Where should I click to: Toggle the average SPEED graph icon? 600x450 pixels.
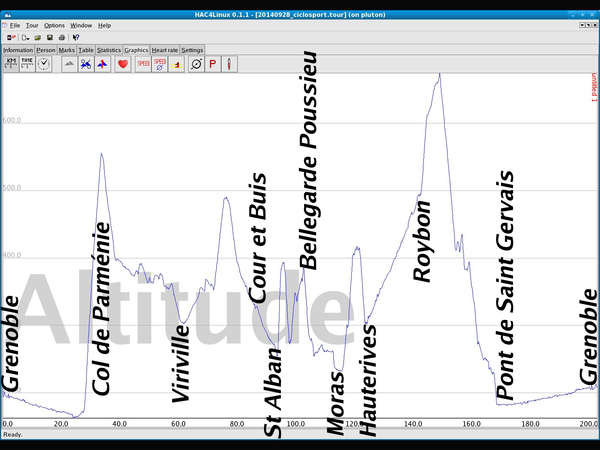pos(160,63)
